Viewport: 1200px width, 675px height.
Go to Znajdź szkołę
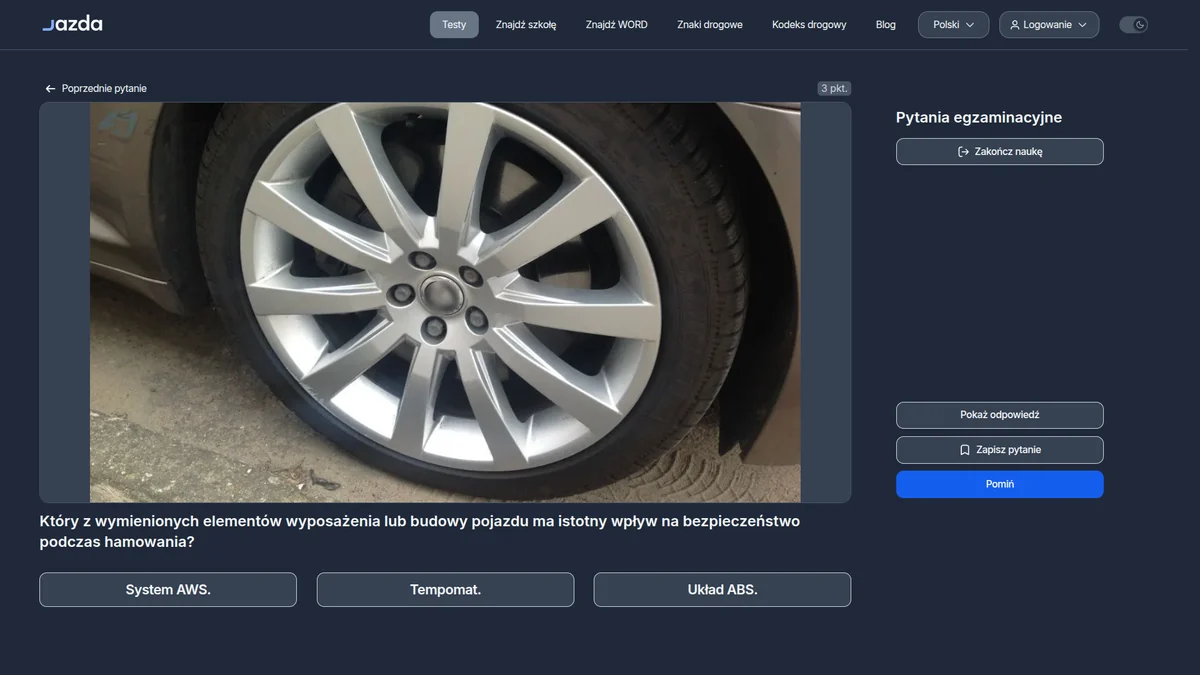[x=526, y=25]
